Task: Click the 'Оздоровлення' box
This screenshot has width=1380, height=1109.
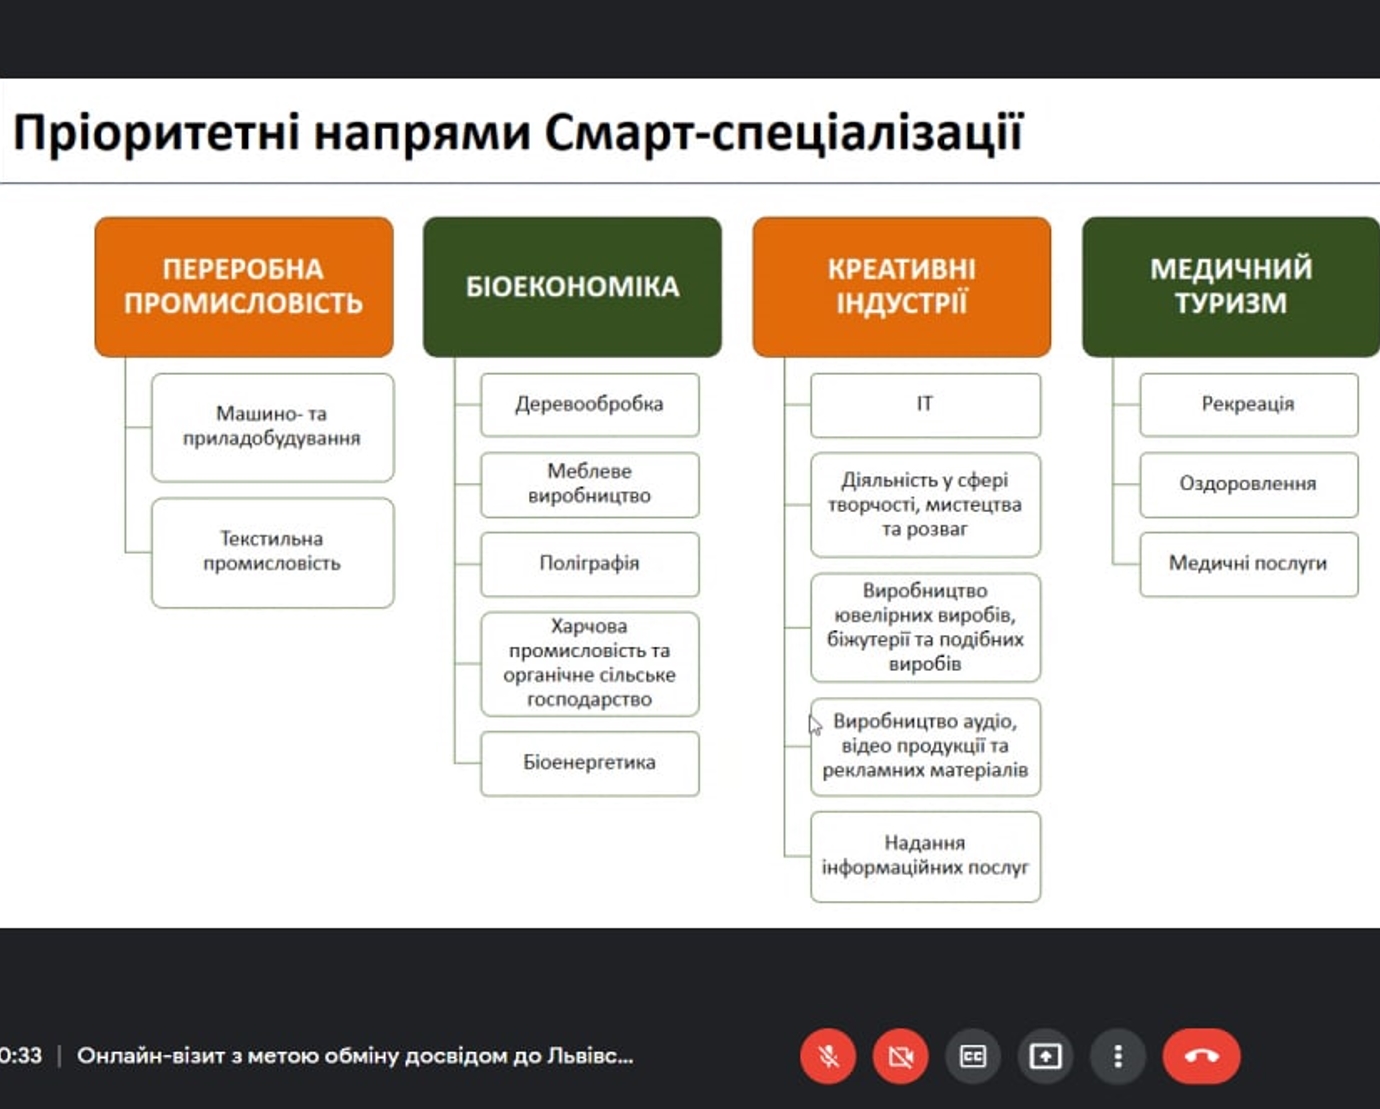Action: (x=1248, y=484)
